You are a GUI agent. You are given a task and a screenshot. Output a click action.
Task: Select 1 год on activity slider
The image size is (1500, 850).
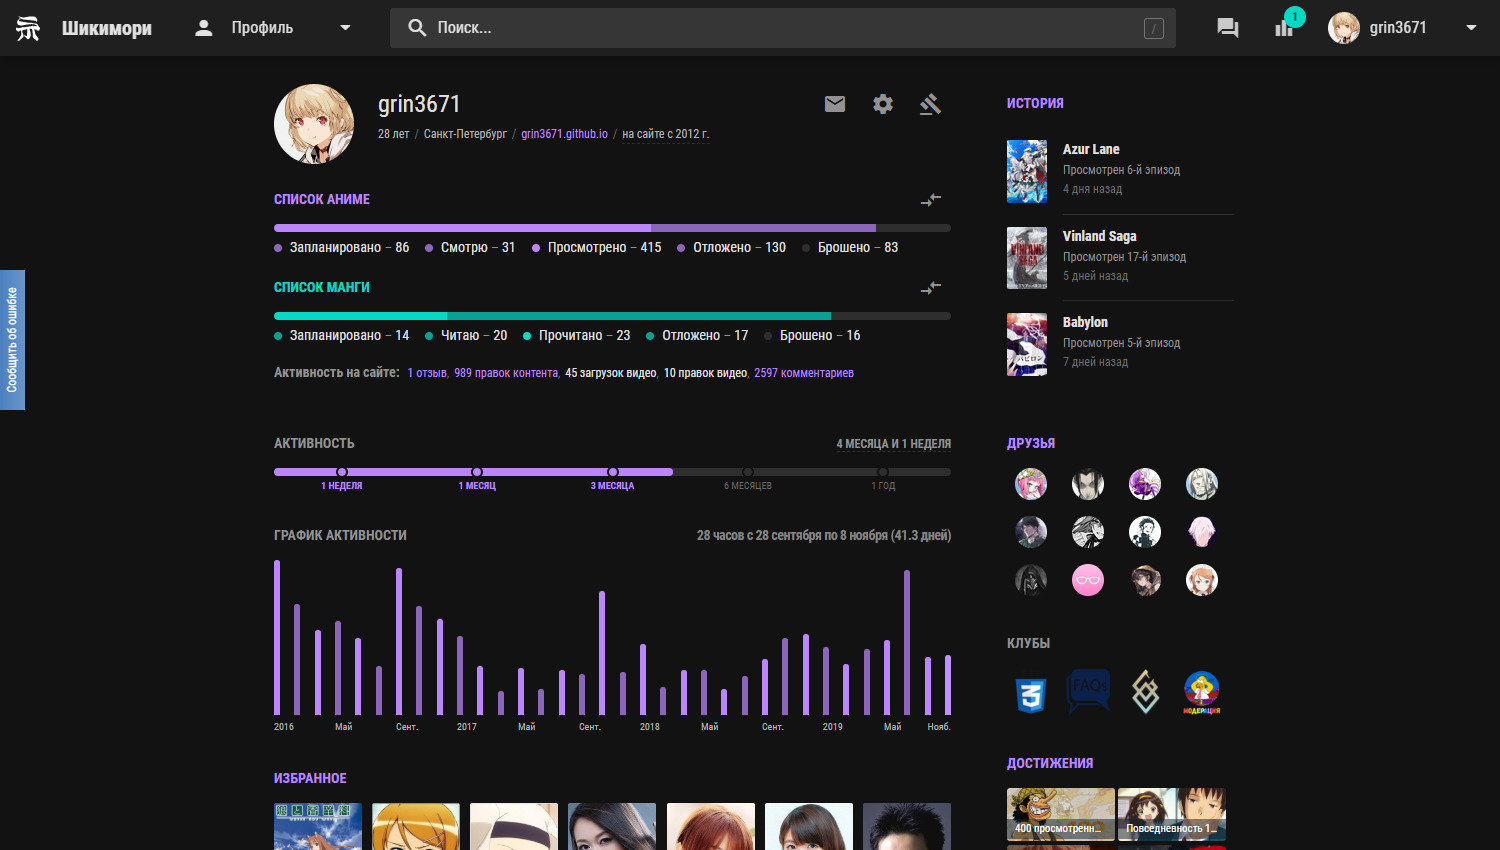883,472
